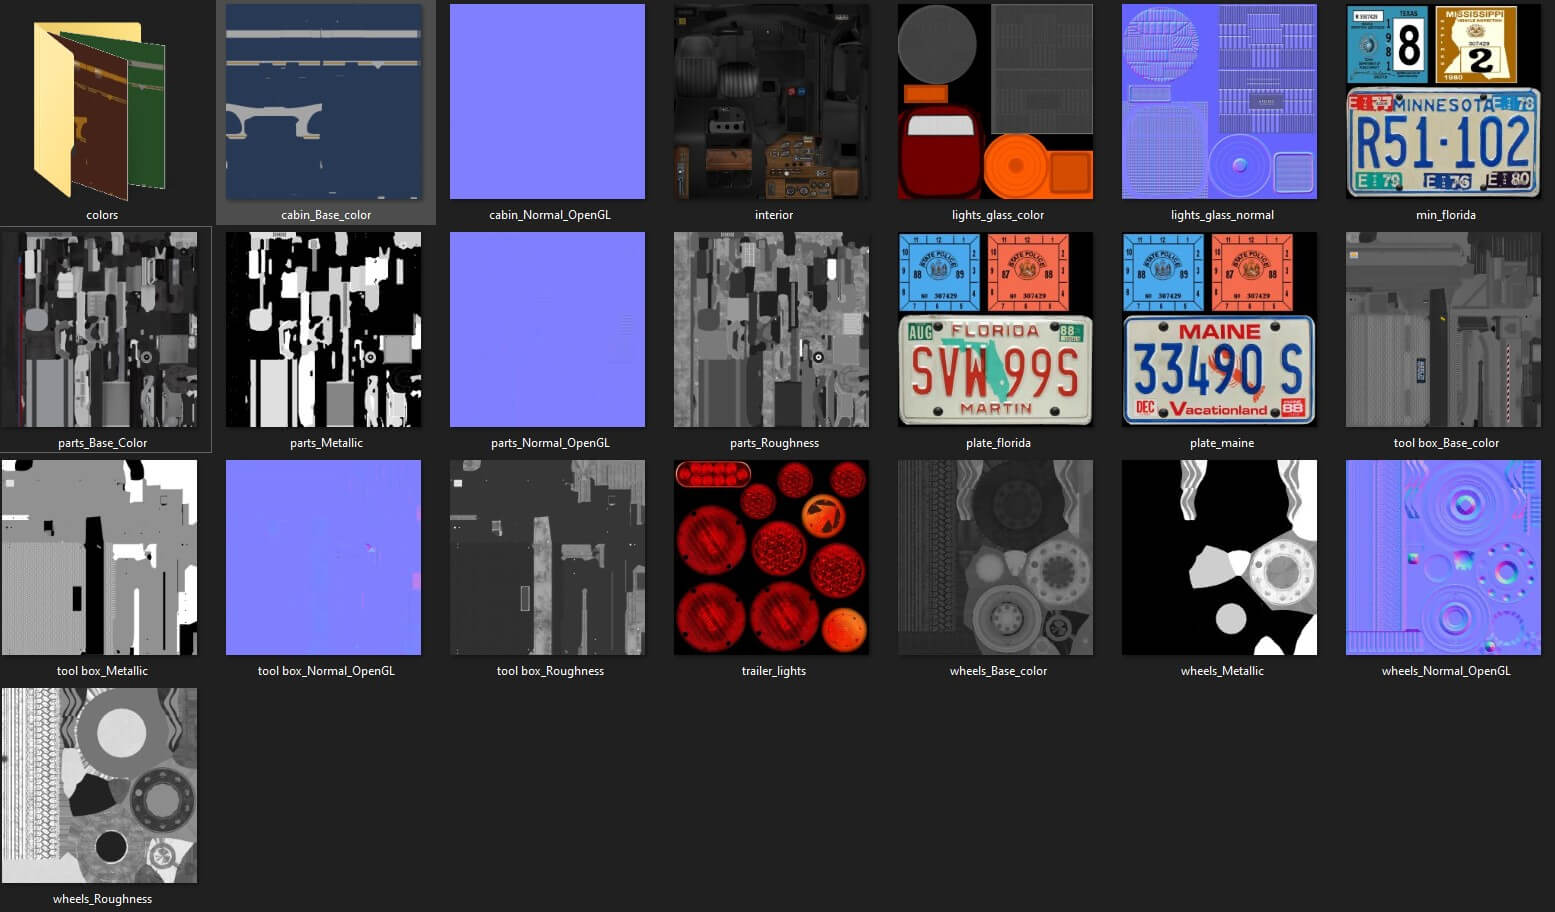
Task: Open the colors folder
Action: pyautogui.click(x=100, y=108)
